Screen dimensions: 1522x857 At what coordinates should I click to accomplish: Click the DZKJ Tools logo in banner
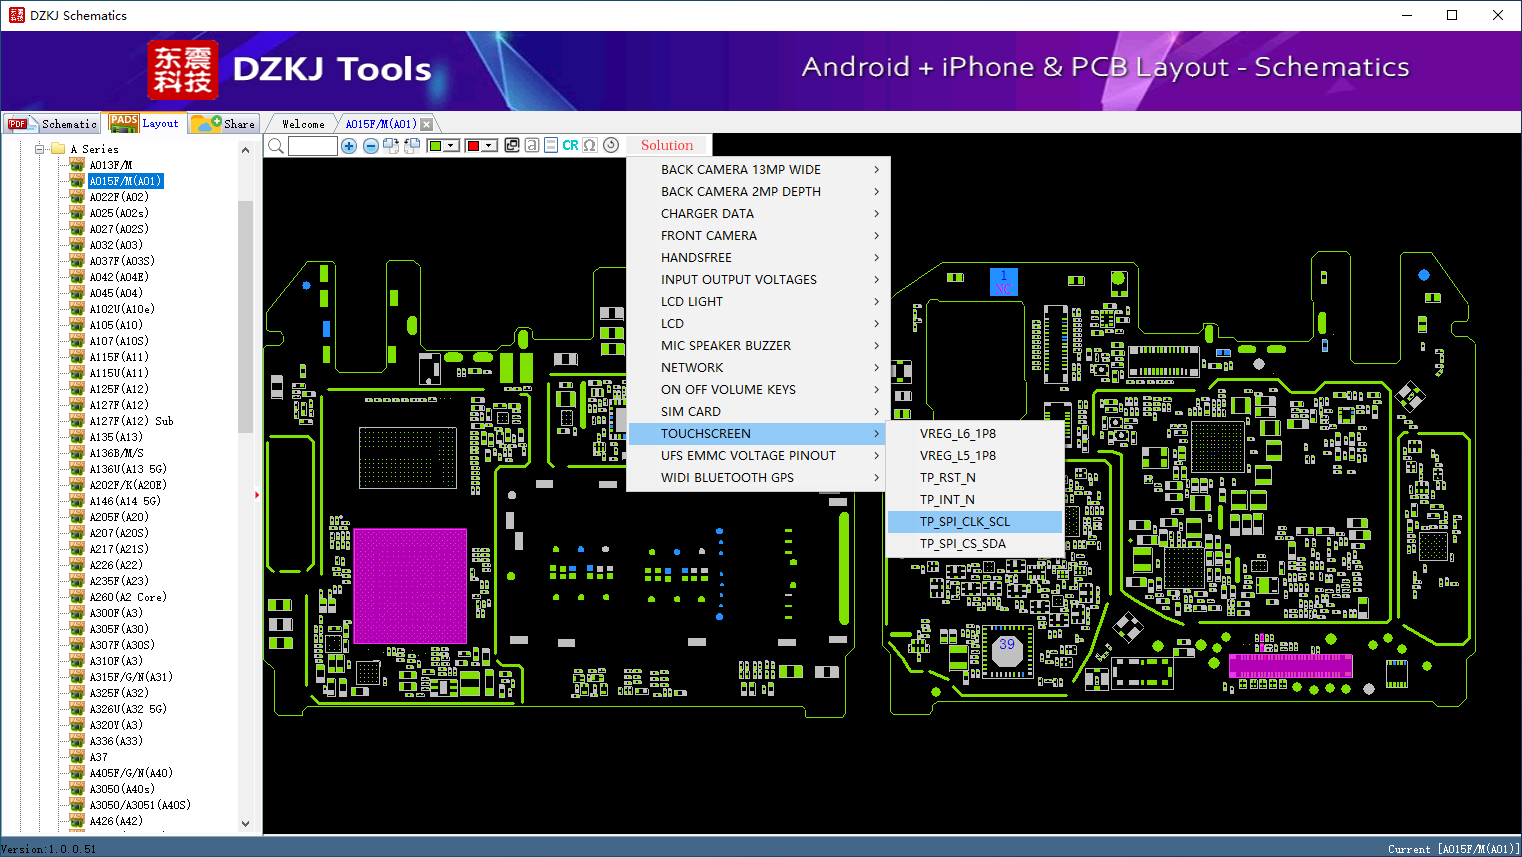click(x=290, y=69)
